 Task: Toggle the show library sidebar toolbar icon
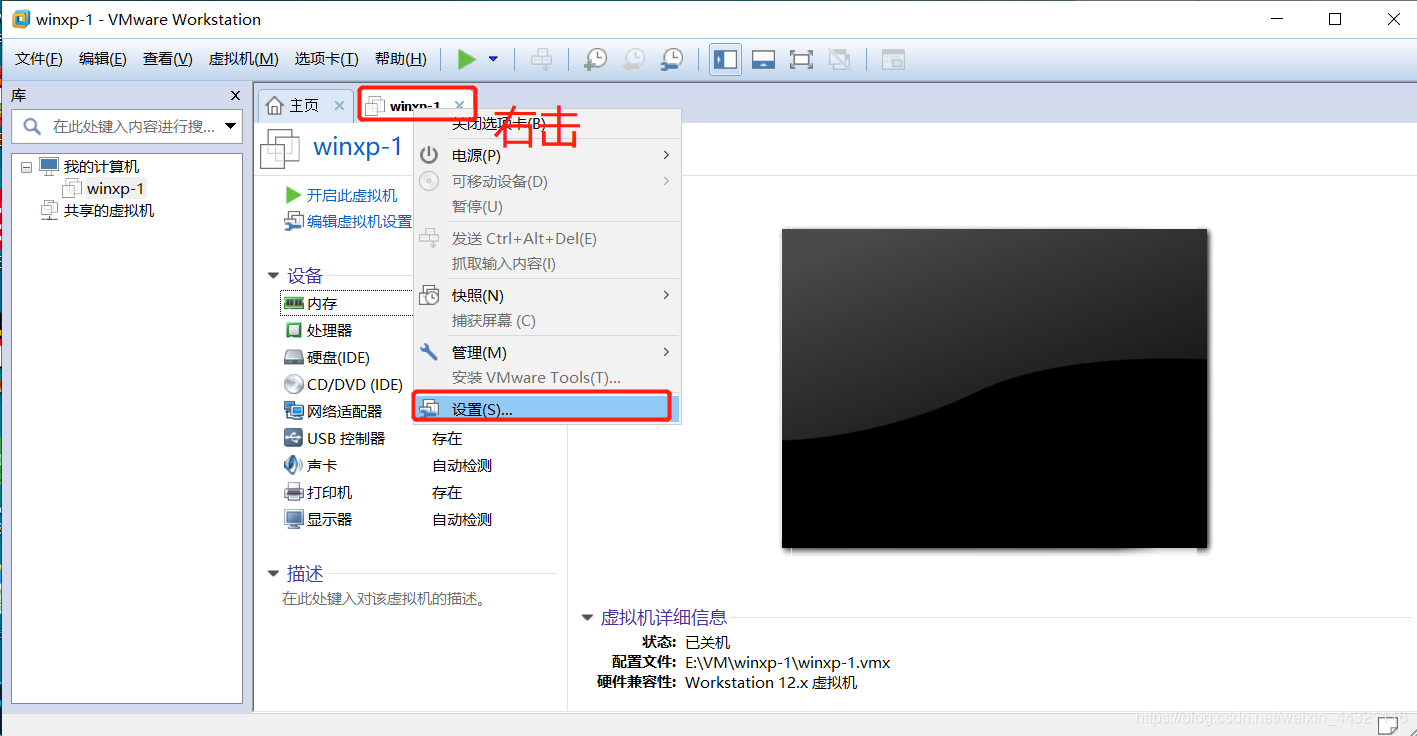pos(725,59)
